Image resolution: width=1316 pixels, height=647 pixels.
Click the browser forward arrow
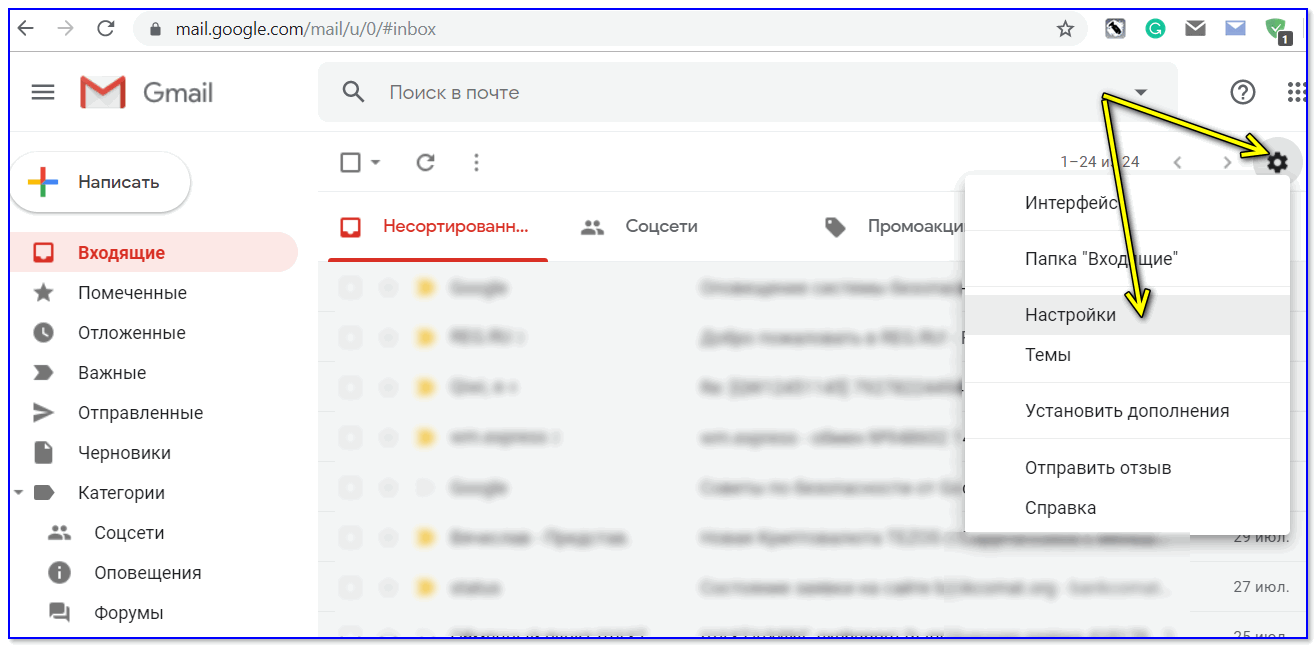66,29
